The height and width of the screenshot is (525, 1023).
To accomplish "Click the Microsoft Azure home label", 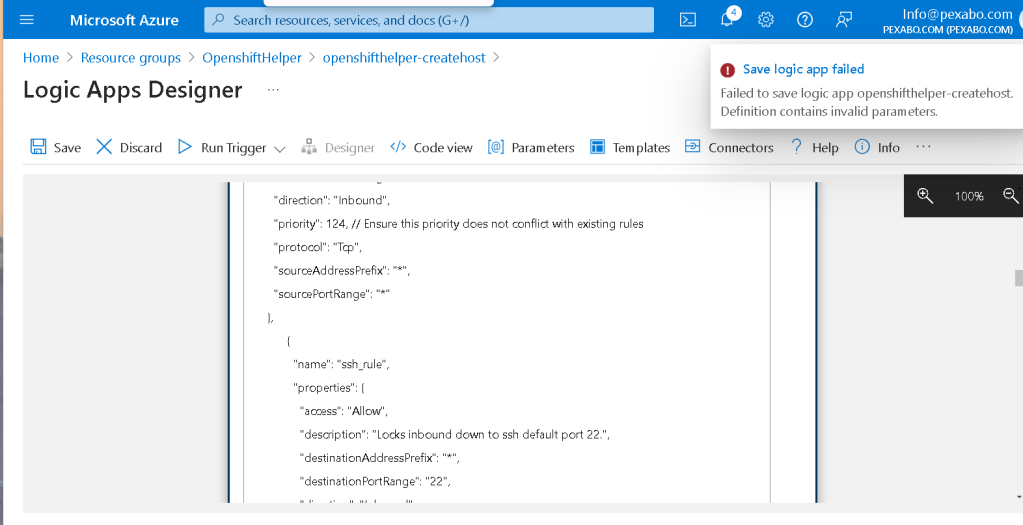I will point(124,20).
